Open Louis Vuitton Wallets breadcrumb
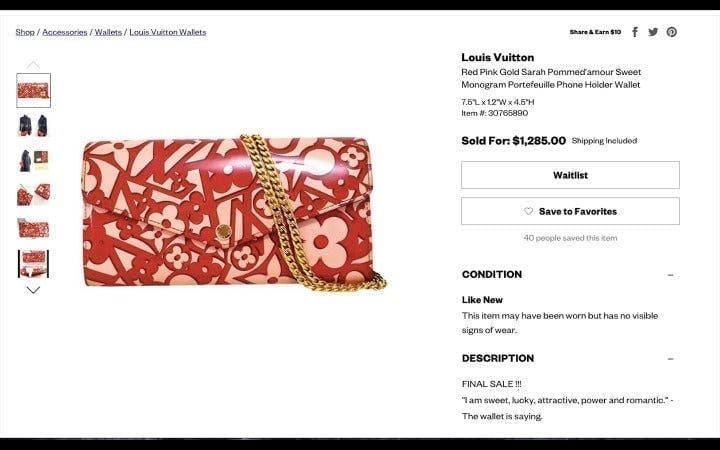The image size is (720, 450). [x=168, y=32]
